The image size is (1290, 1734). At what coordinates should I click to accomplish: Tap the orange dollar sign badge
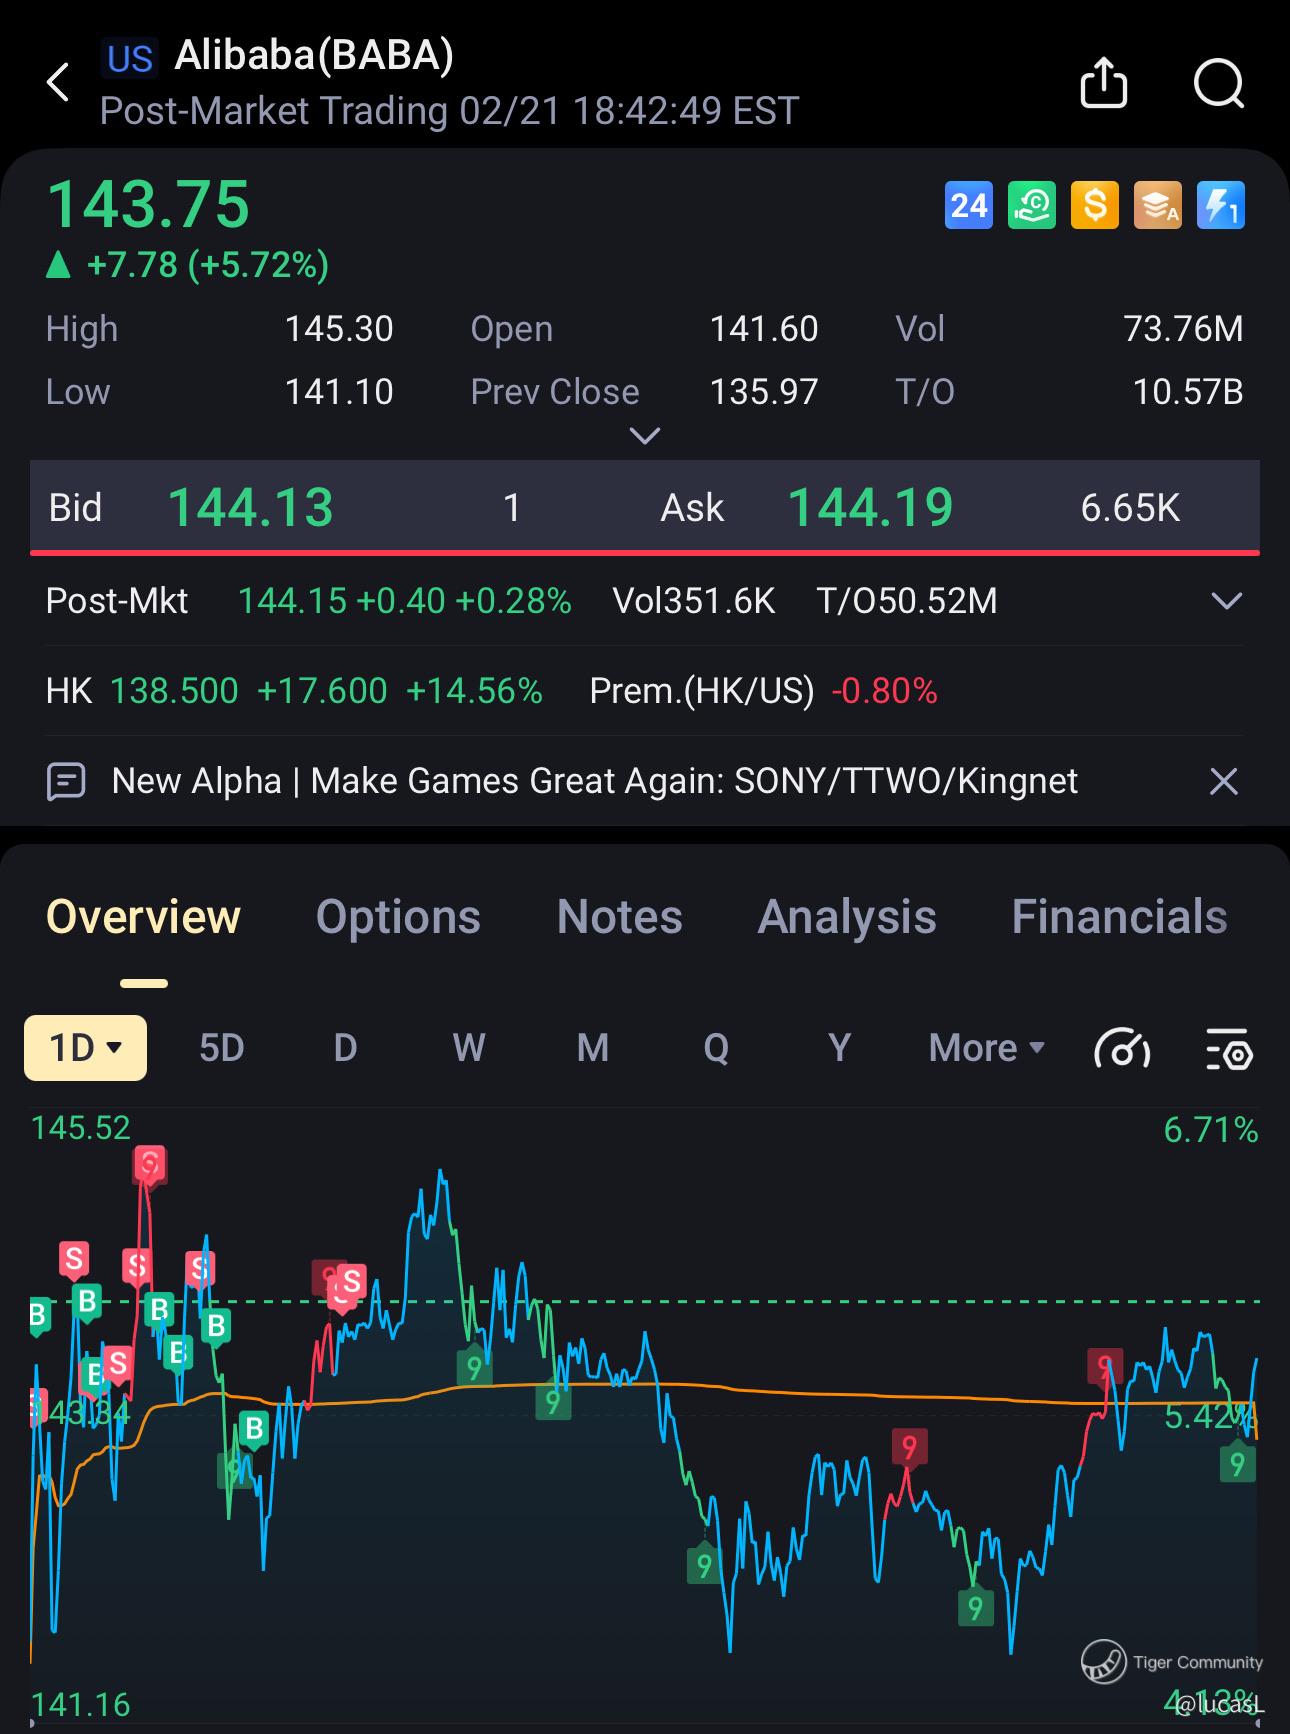[x=1095, y=205]
